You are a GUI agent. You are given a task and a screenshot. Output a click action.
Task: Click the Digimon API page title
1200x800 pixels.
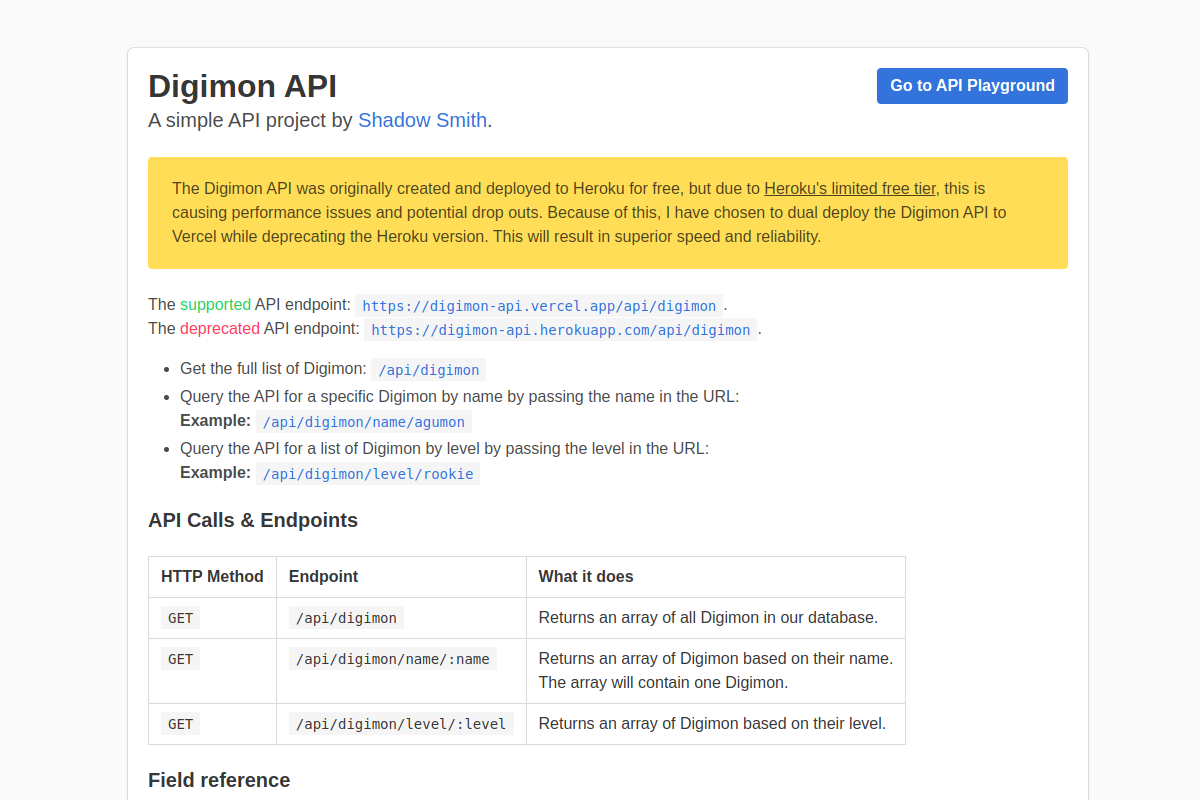pos(242,86)
